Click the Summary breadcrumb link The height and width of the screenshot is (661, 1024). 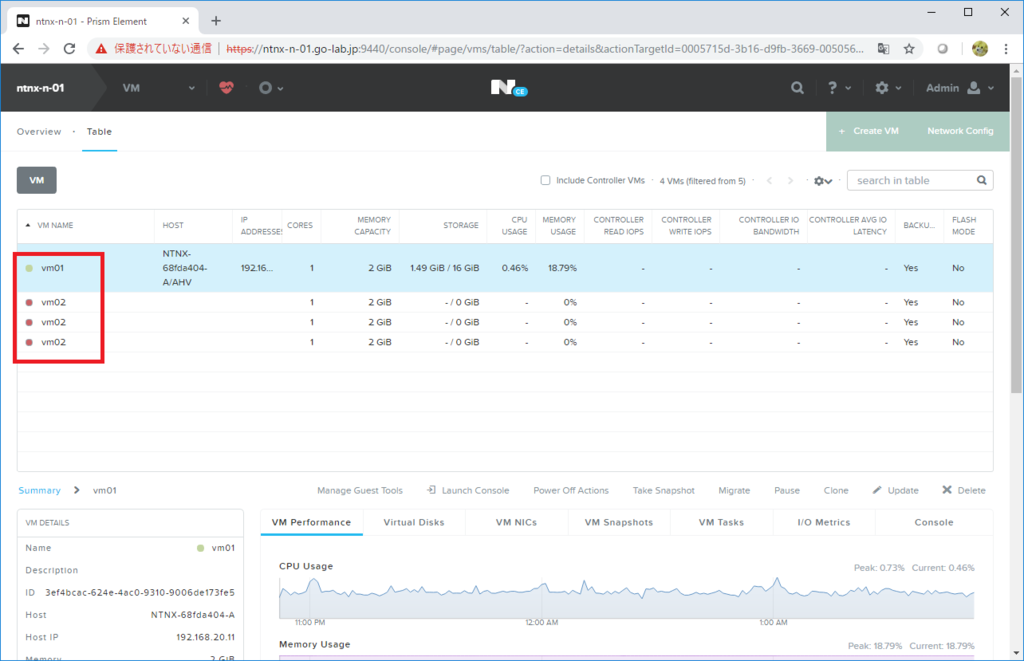(x=39, y=491)
